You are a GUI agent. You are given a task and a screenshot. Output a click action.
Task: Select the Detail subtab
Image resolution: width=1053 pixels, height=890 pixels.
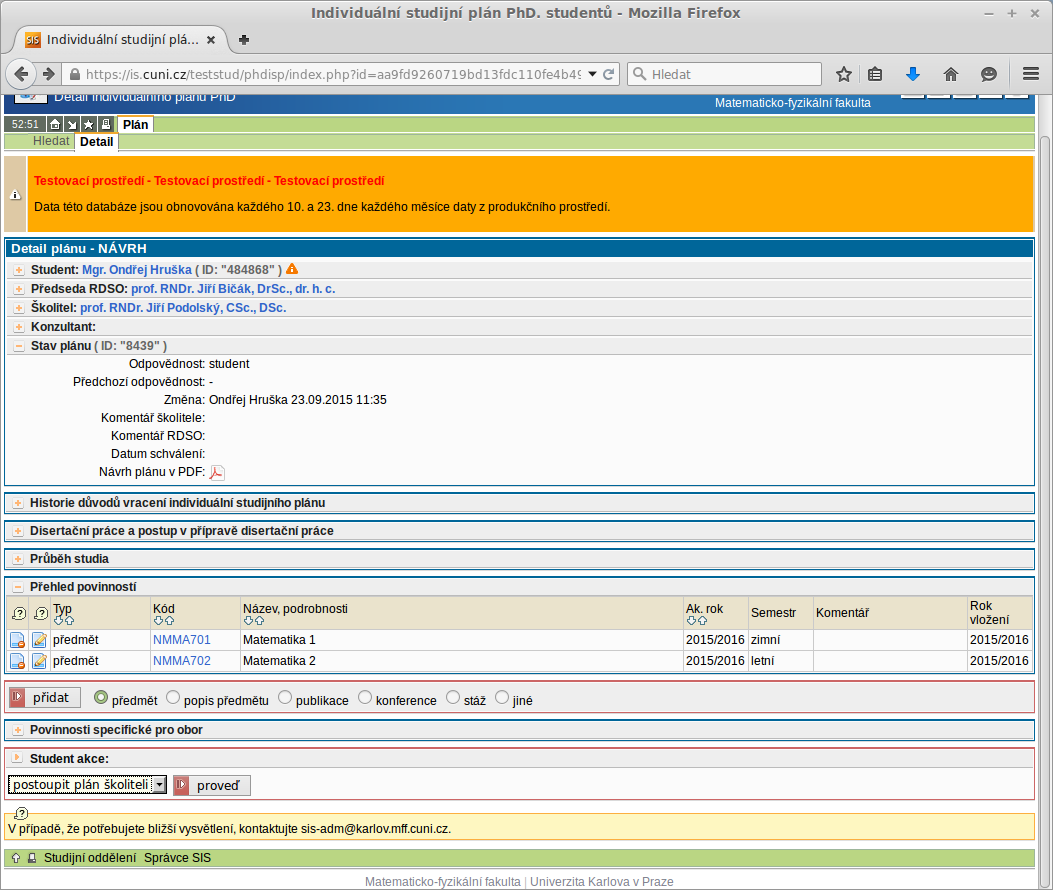97,142
